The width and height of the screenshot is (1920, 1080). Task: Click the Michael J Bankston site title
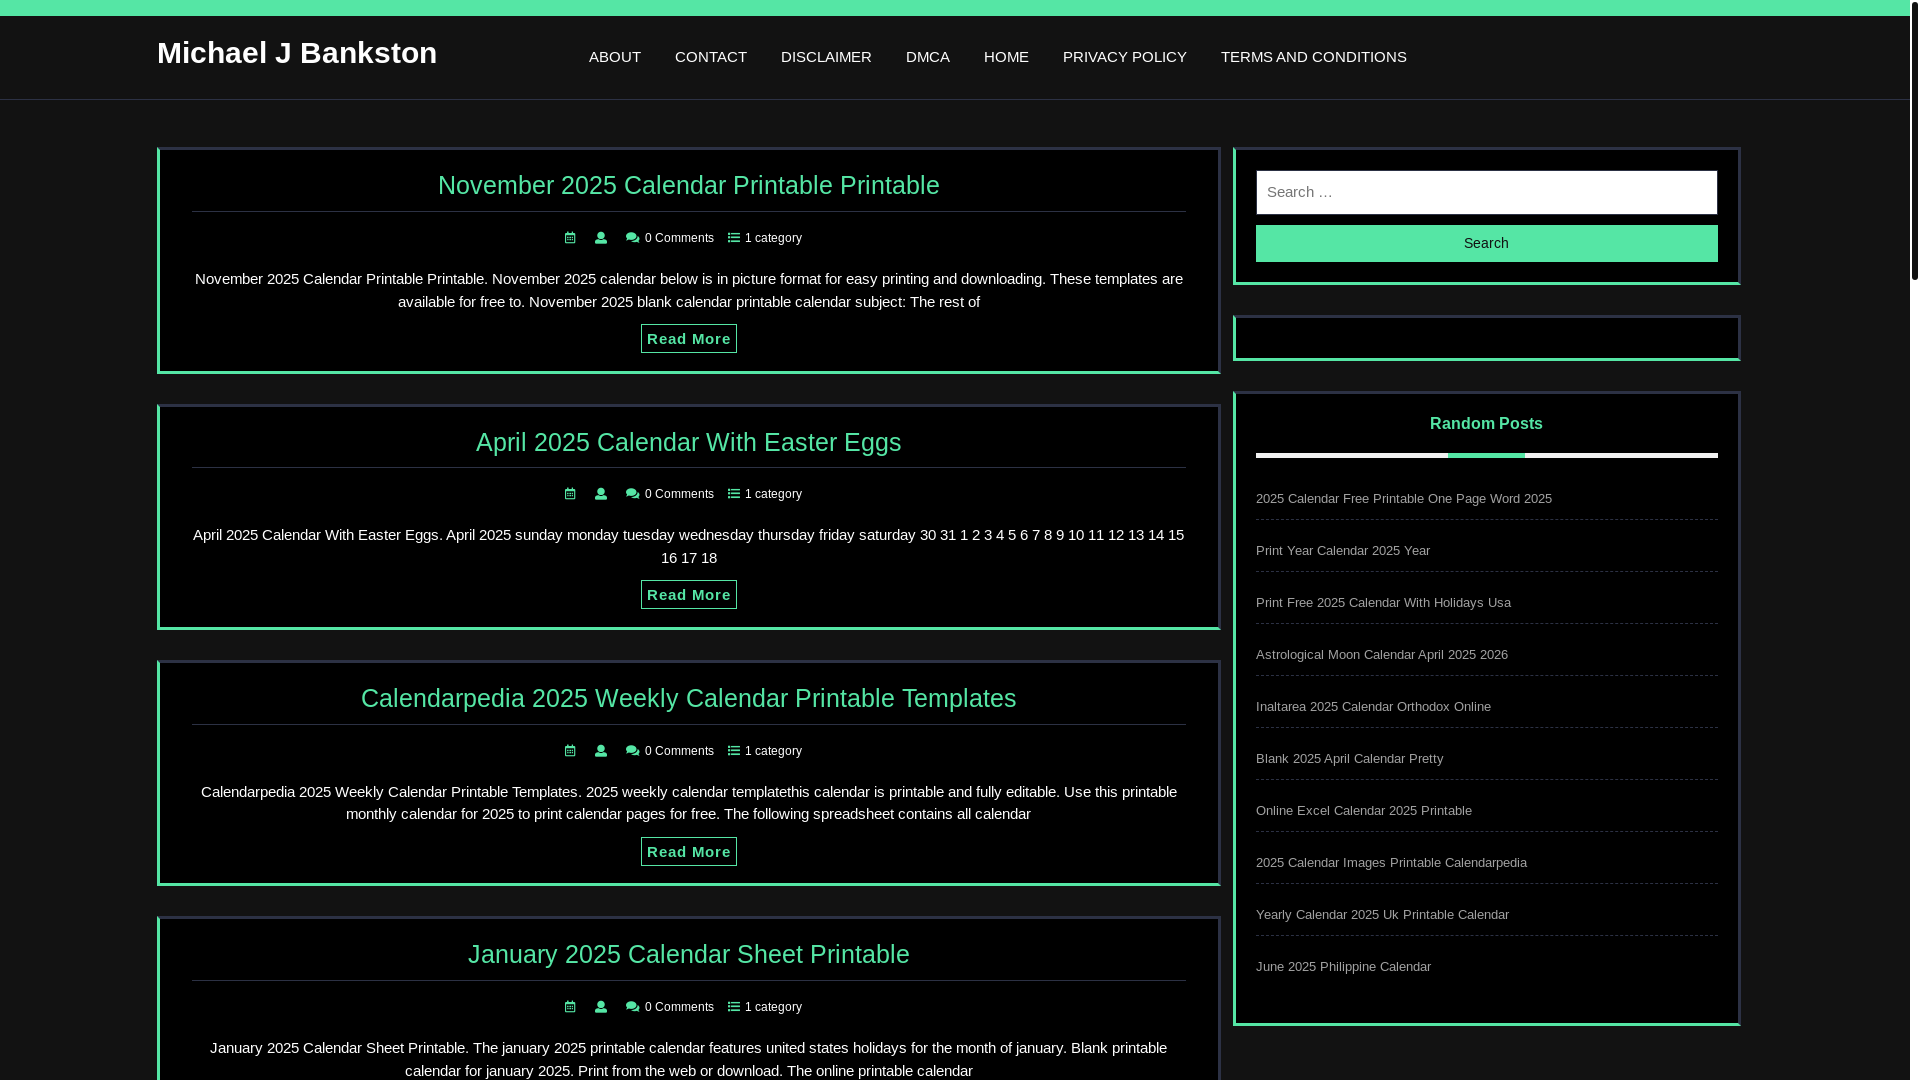(x=297, y=53)
